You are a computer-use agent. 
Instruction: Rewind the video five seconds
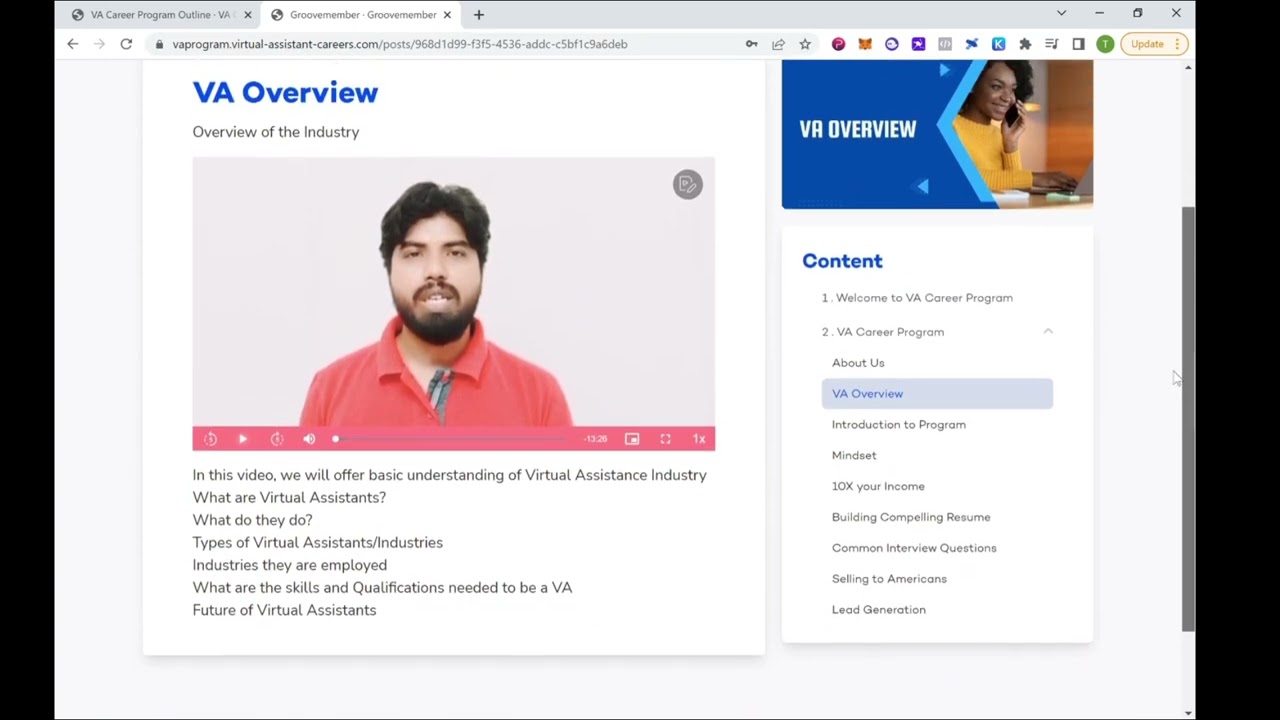[210, 439]
